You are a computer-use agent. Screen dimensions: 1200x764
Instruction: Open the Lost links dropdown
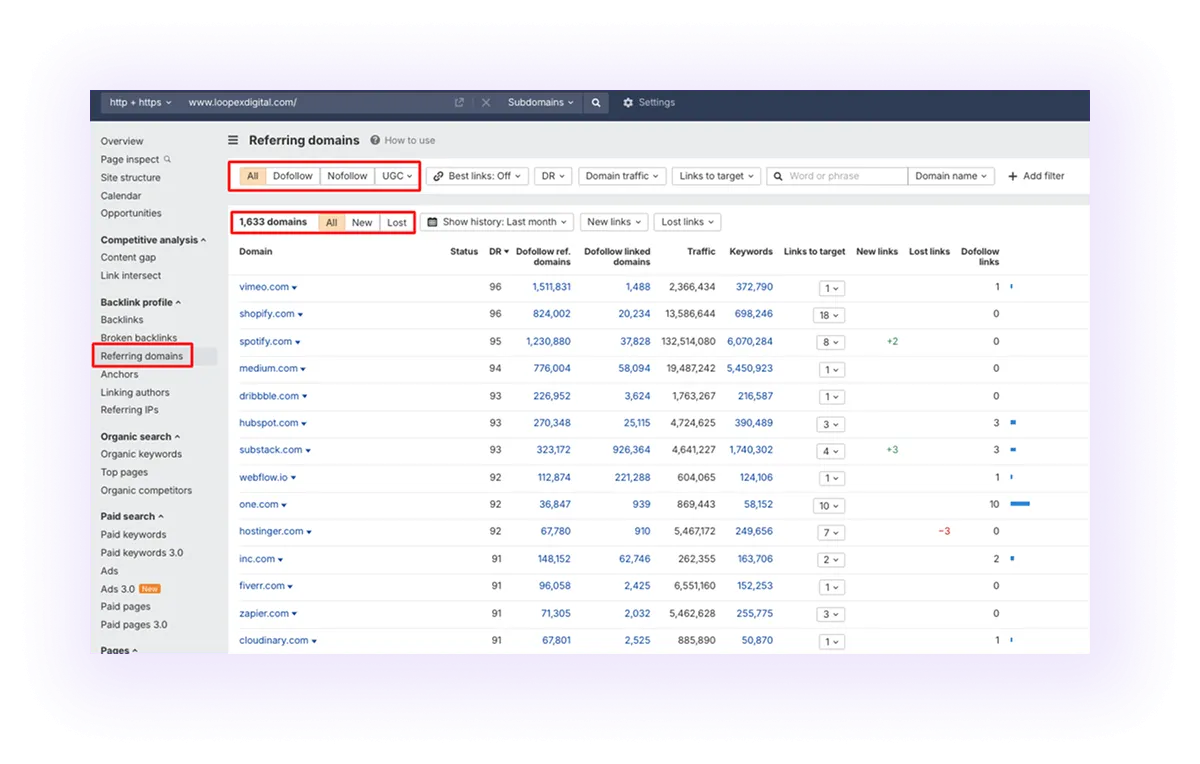click(688, 222)
